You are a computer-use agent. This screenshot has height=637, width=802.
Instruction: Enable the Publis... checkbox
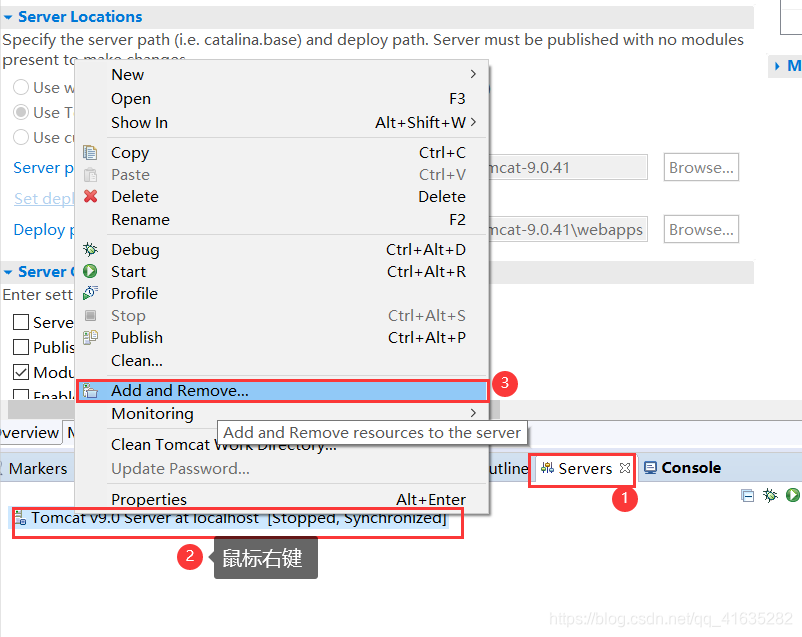click(x=21, y=347)
